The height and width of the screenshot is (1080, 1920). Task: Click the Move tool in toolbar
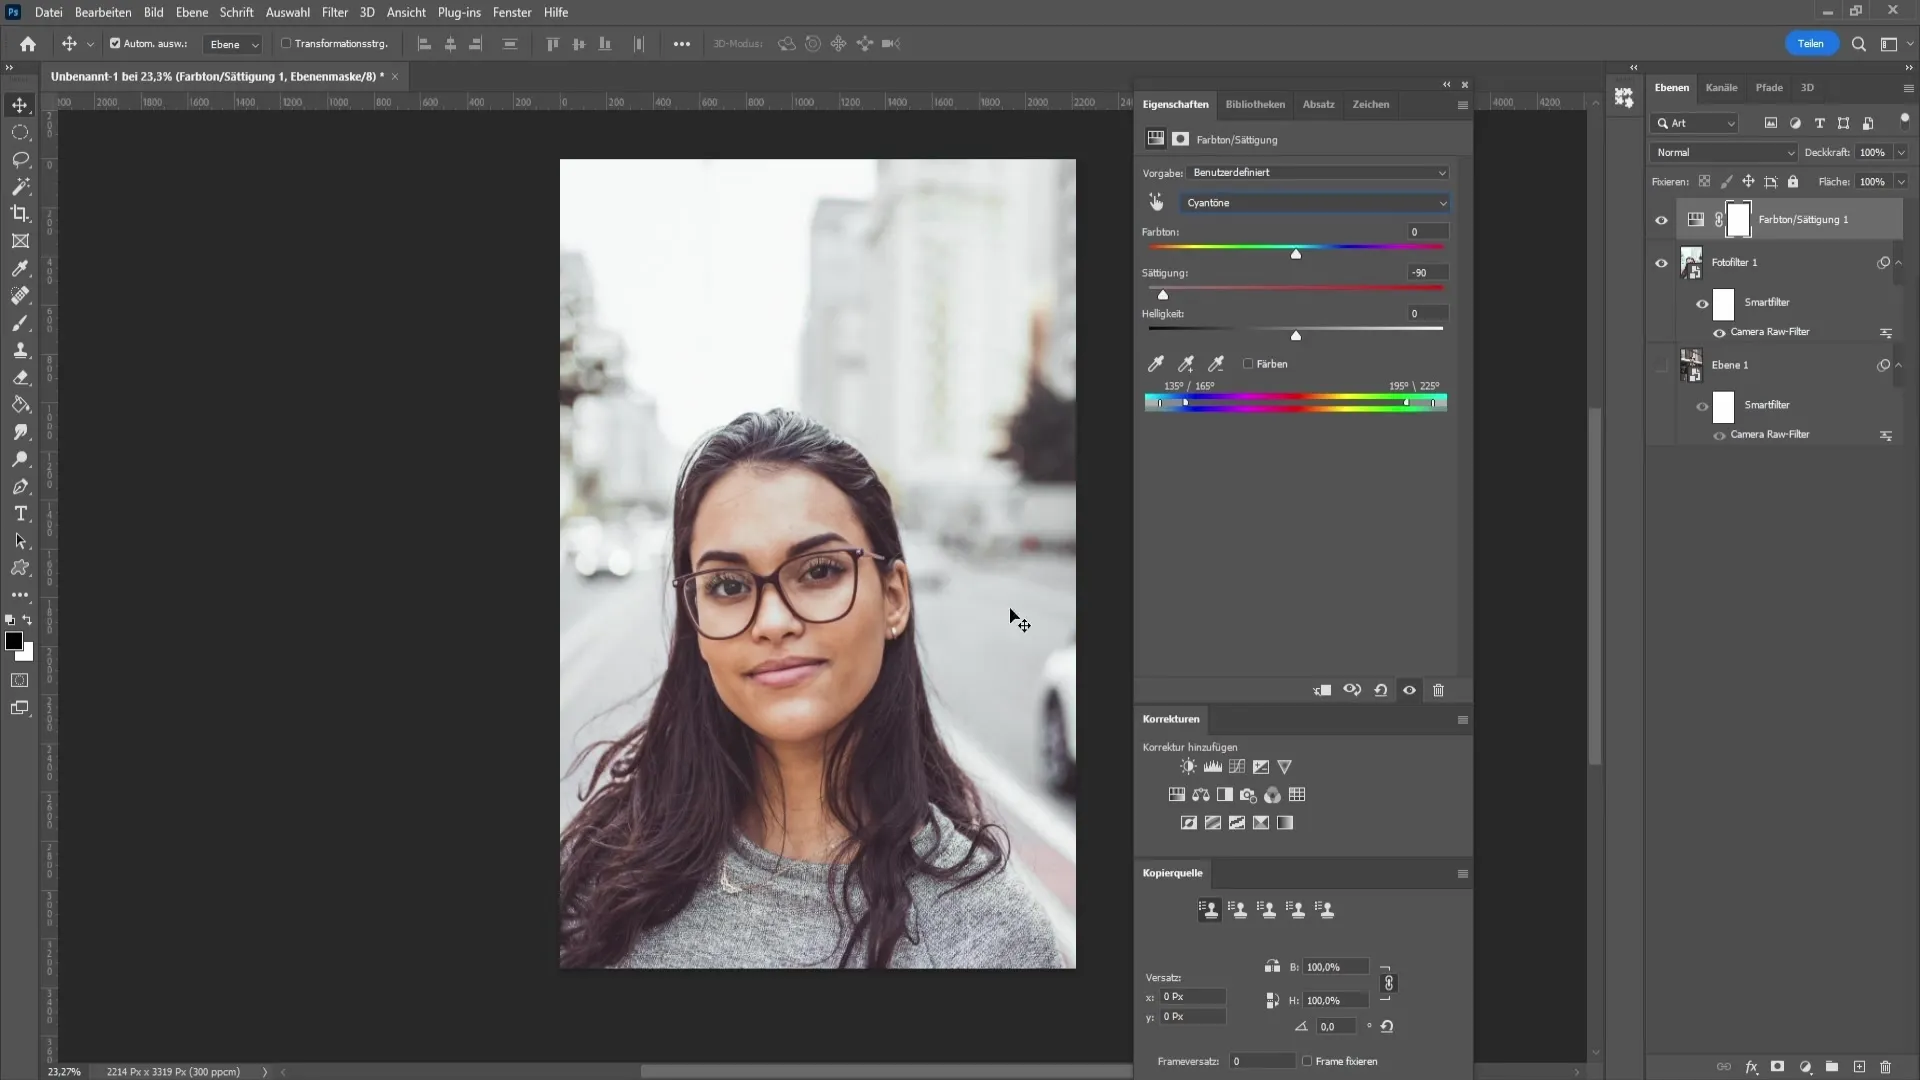20,104
